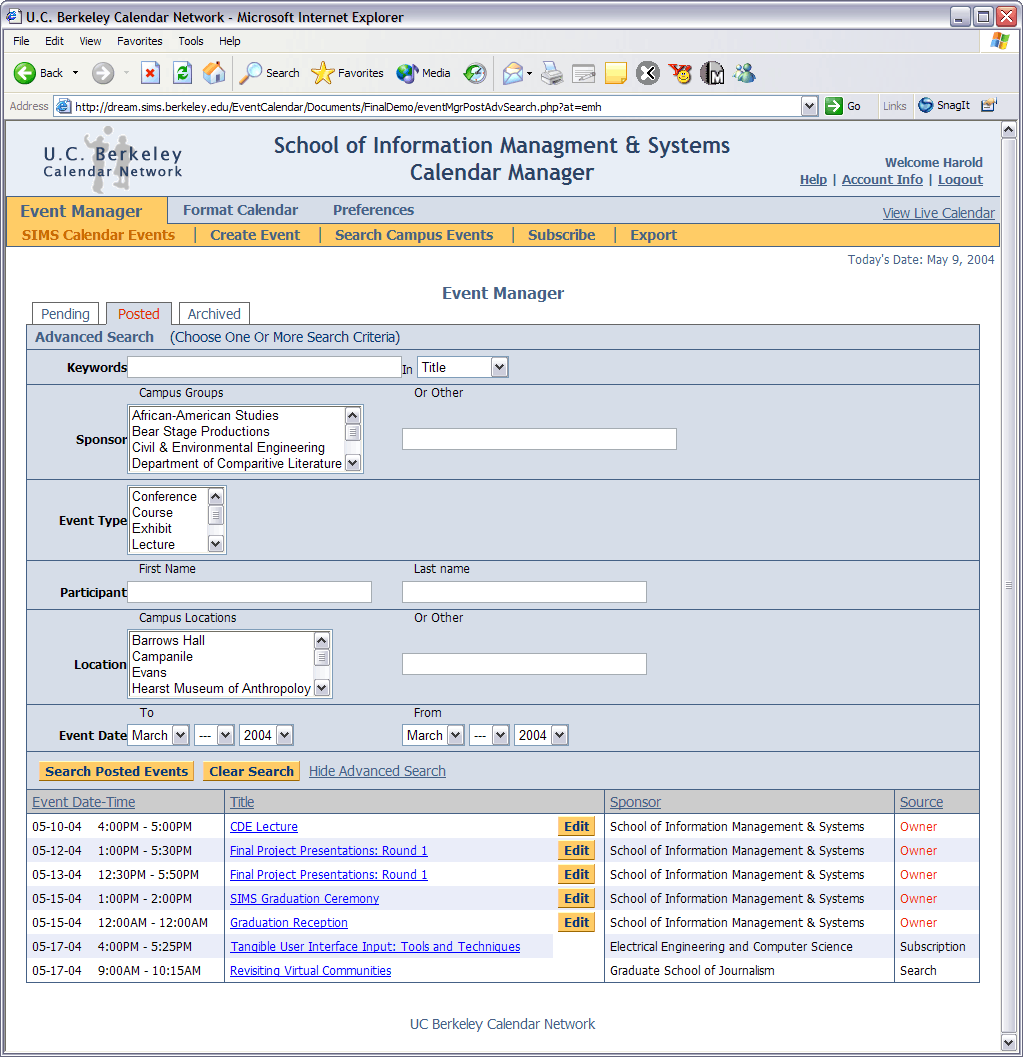The height and width of the screenshot is (1057, 1023).
Task: Click the smiley medal toolbar icon
Action: click(680, 73)
